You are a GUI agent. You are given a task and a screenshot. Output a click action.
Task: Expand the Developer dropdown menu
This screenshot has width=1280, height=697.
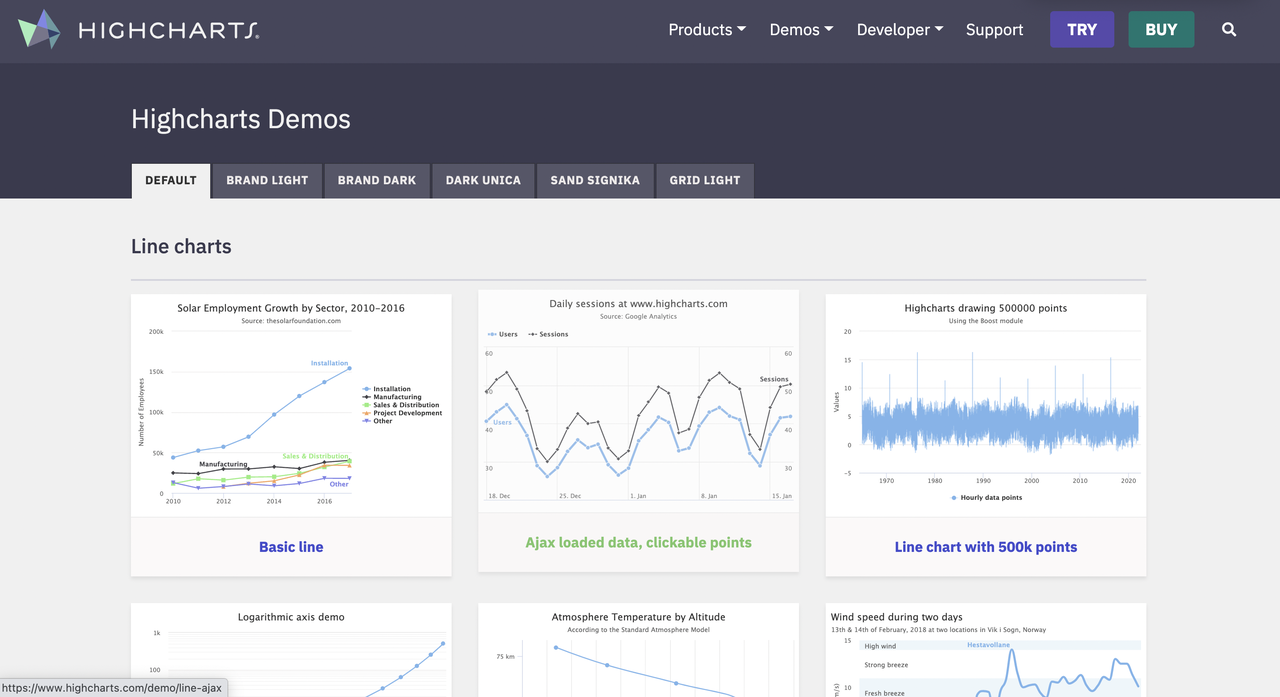point(900,30)
